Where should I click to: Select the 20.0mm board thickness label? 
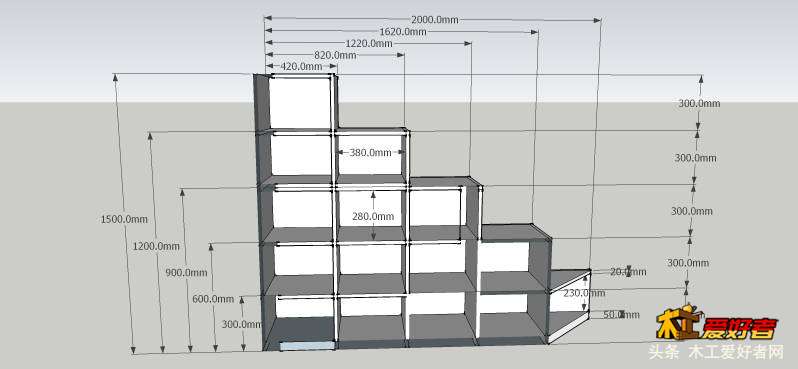[628, 272]
